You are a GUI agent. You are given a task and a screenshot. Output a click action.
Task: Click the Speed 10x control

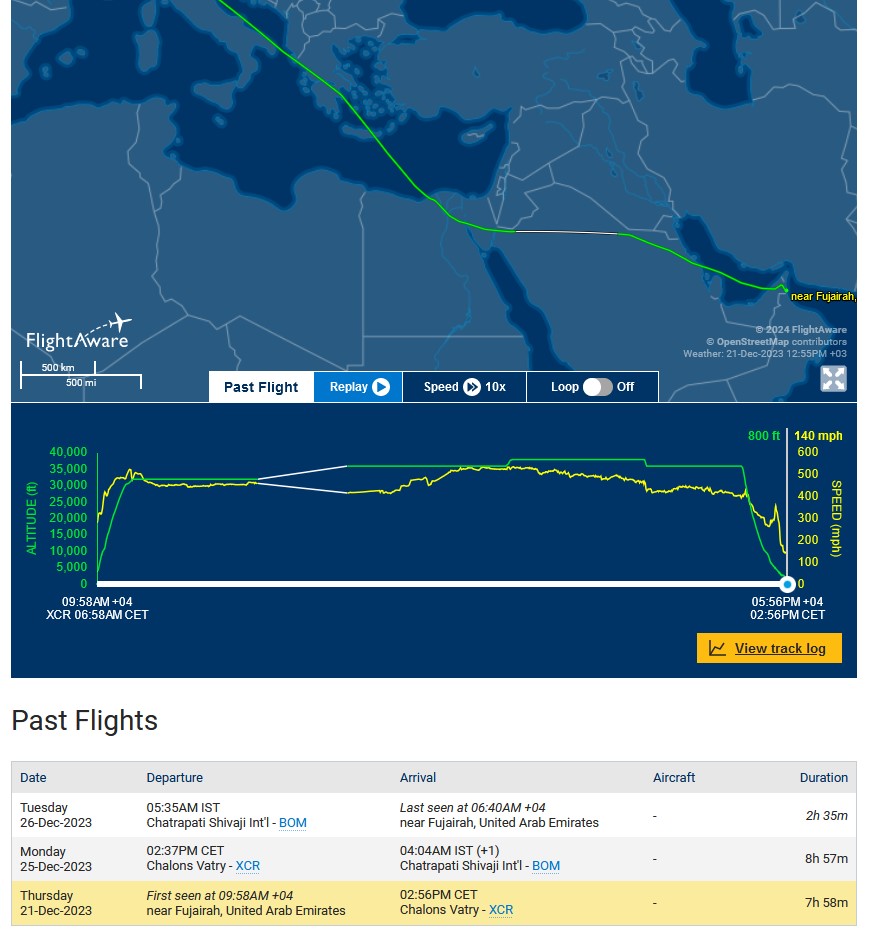coord(464,387)
